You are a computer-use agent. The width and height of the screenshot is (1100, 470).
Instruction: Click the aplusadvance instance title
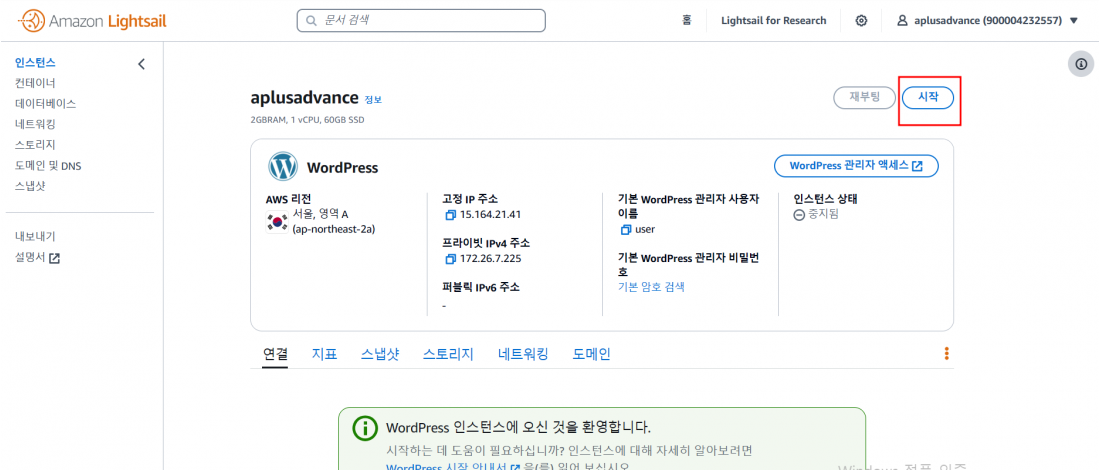click(304, 98)
